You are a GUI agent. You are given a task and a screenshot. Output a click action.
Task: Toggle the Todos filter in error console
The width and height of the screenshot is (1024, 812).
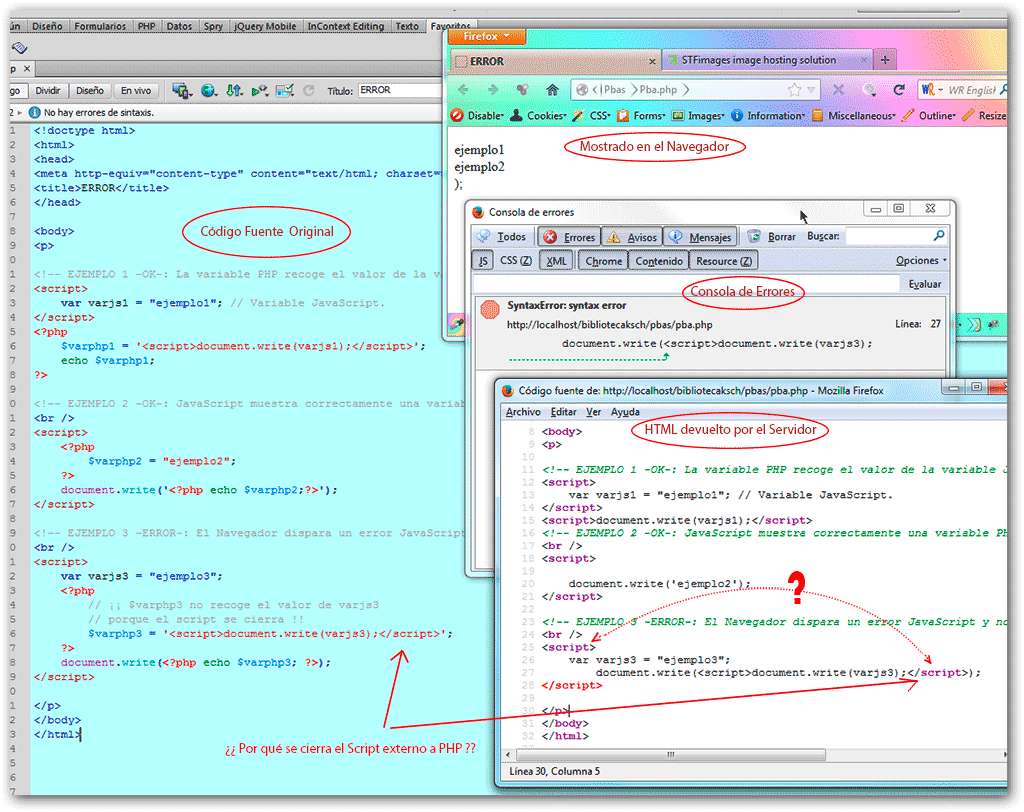coord(502,236)
